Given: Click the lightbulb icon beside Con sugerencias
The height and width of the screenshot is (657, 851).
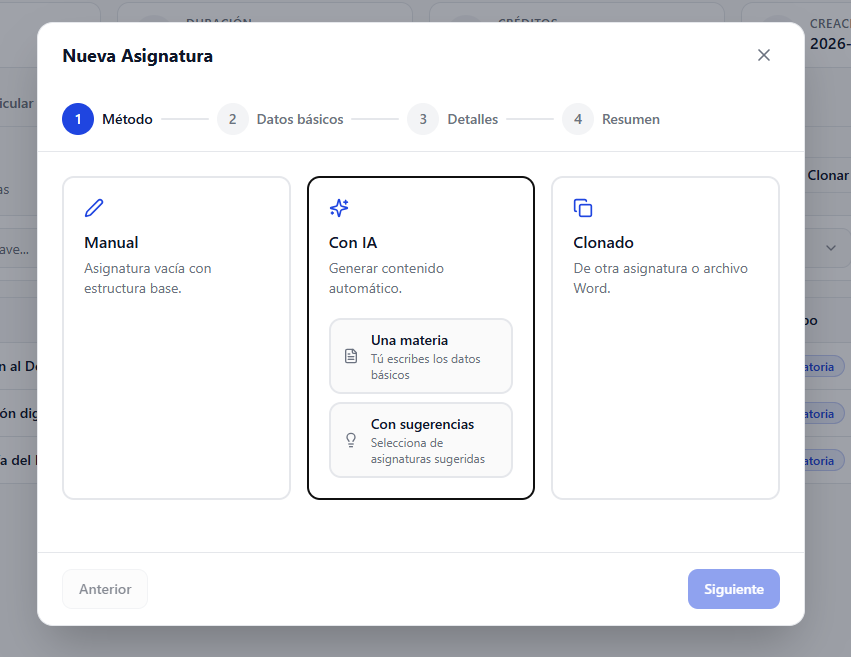Looking at the screenshot, I should 351,440.
